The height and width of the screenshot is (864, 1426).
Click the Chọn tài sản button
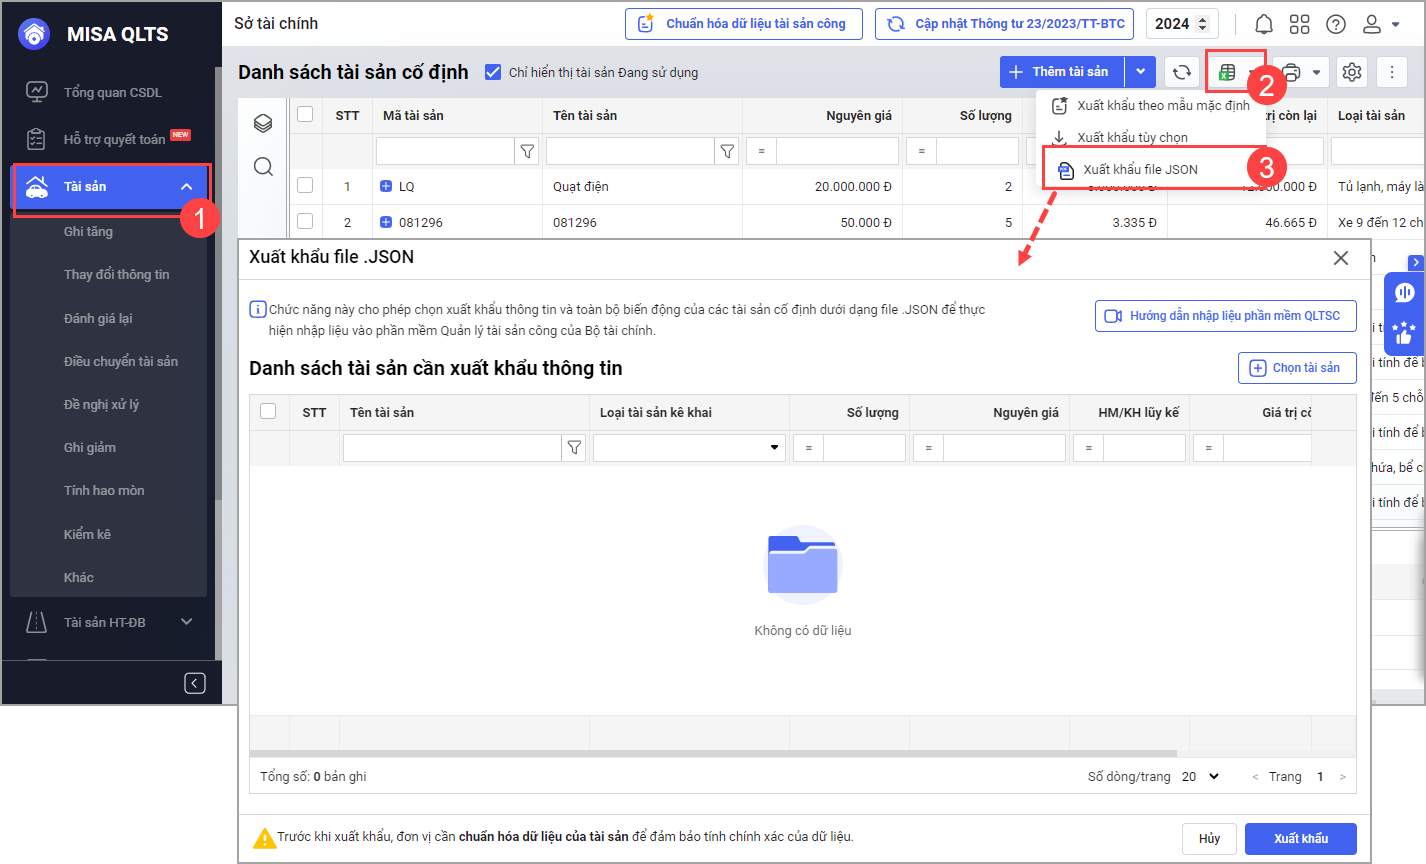coord(1296,368)
